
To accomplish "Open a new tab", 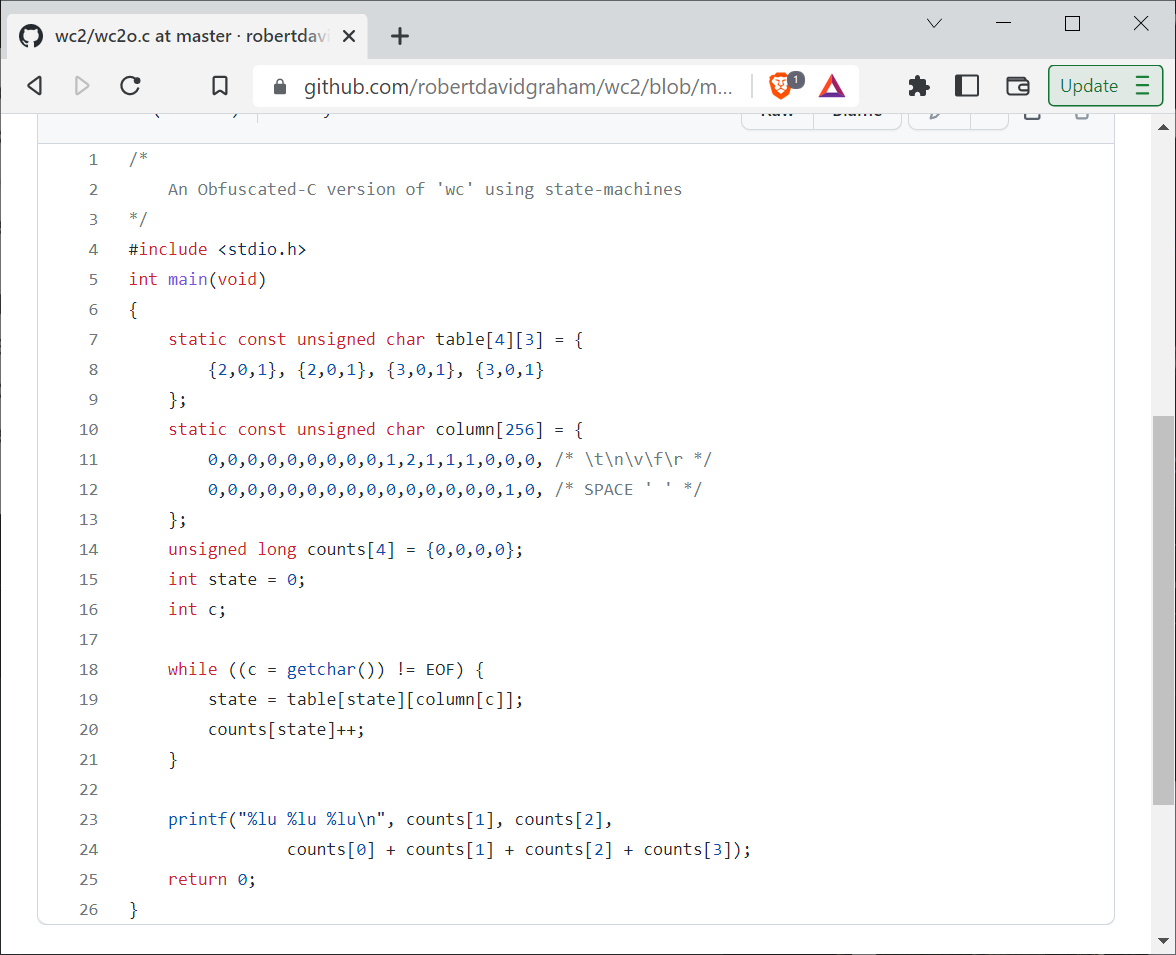I will pos(400,36).
